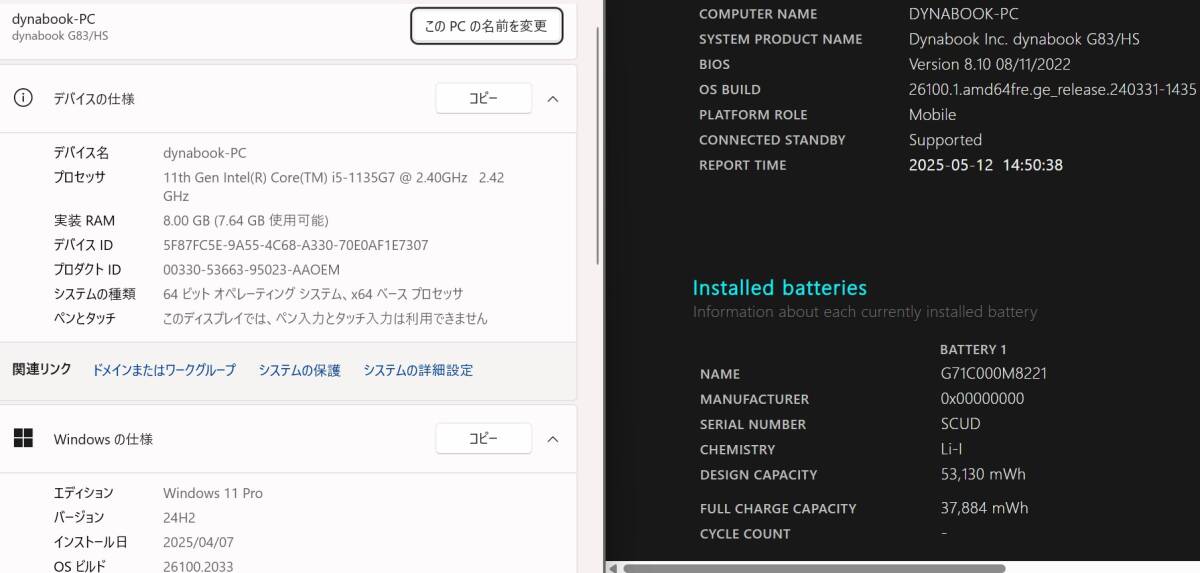Screen dimensions: 1200x573
Task: Open ドメインまたはワークグループ link
Action: click(x=164, y=370)
